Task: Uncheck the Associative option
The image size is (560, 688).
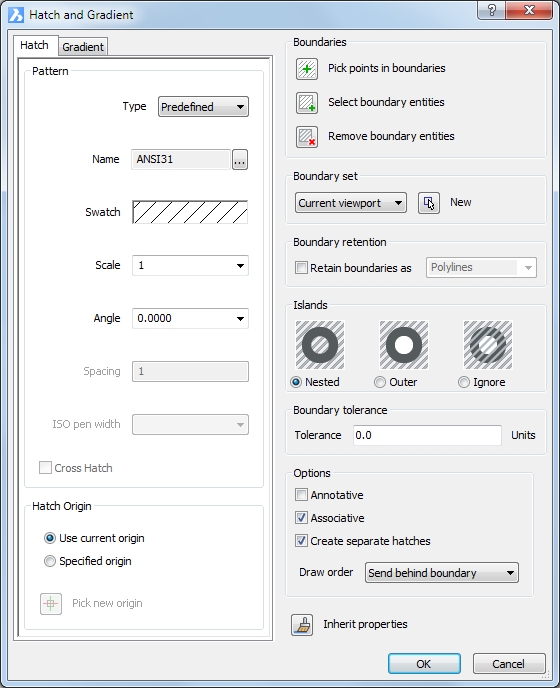Action: [x=301, y=518]
